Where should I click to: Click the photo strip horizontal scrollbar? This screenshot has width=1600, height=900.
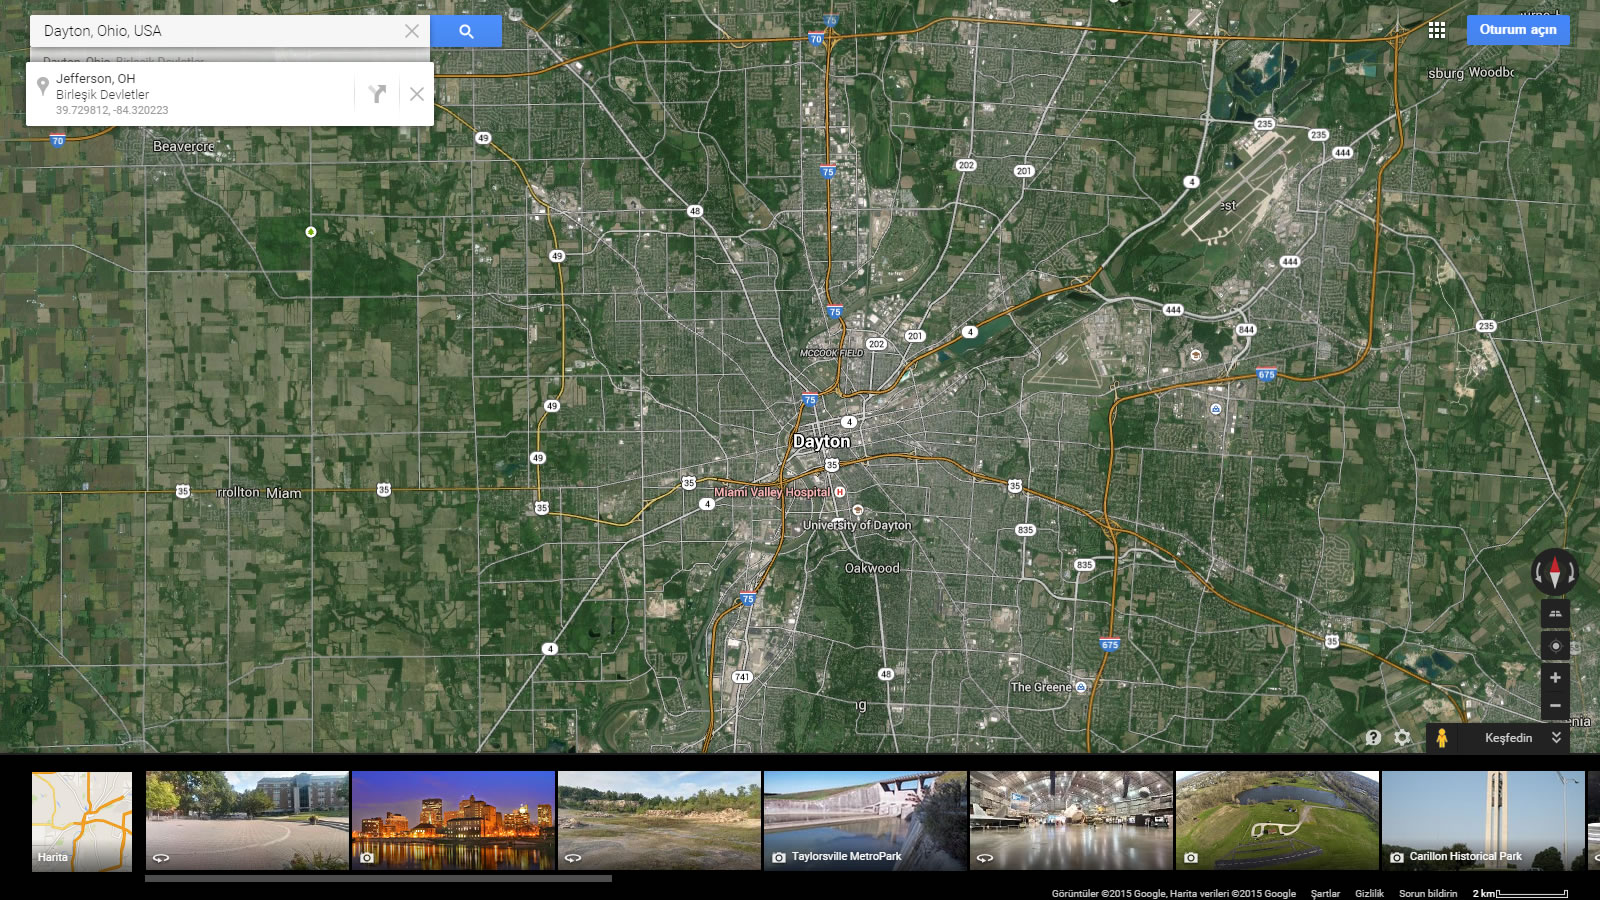click(x=378, y=879)
